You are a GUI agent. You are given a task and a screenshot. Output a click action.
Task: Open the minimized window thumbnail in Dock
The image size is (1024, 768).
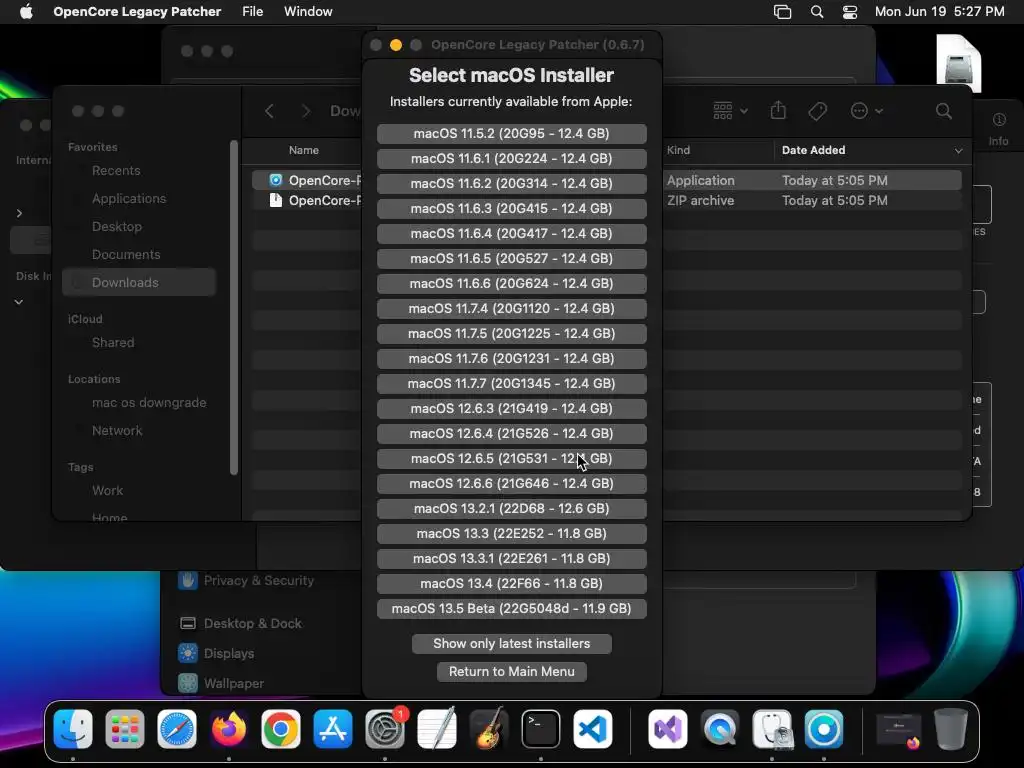[x=899, y=729]
